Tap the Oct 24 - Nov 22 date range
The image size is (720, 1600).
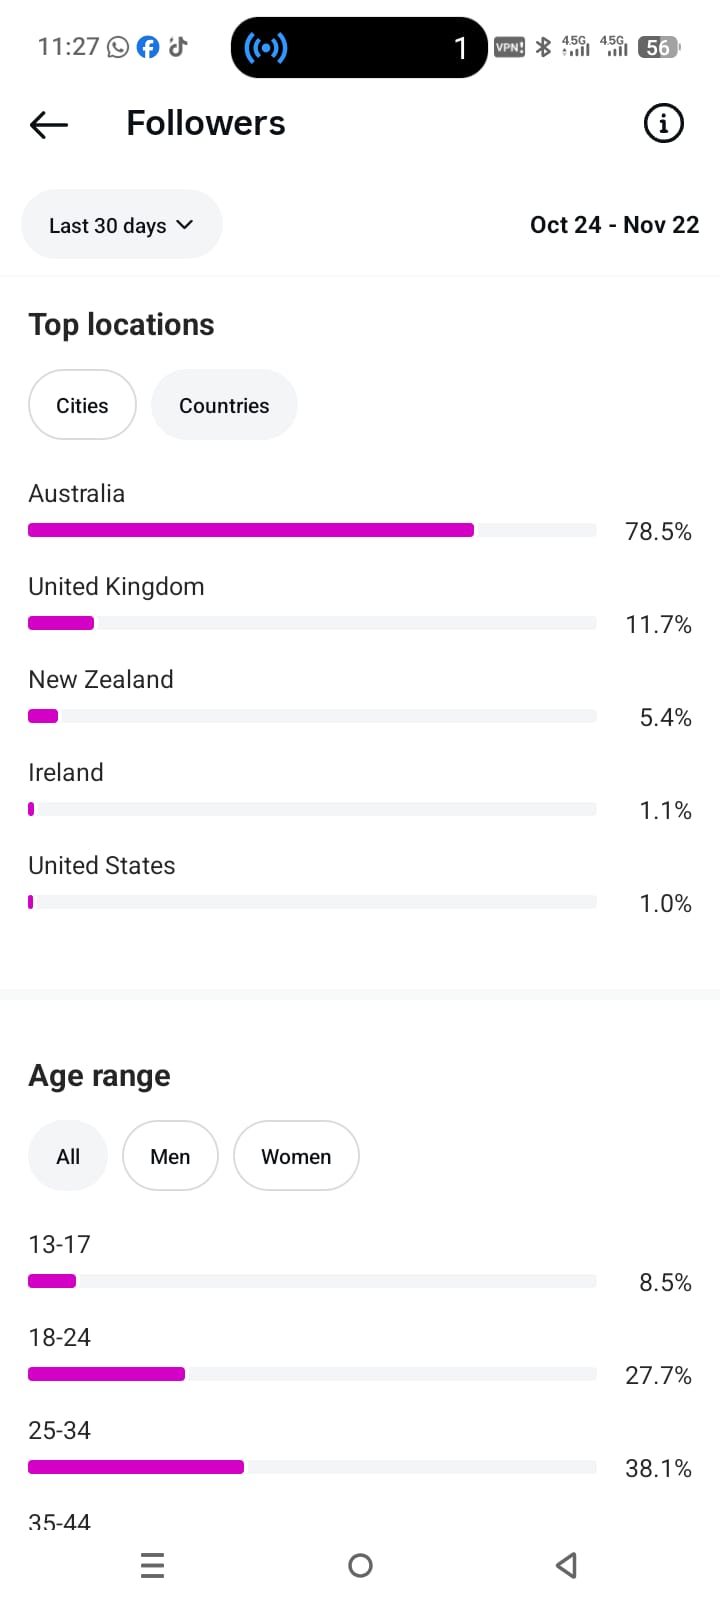614,225
